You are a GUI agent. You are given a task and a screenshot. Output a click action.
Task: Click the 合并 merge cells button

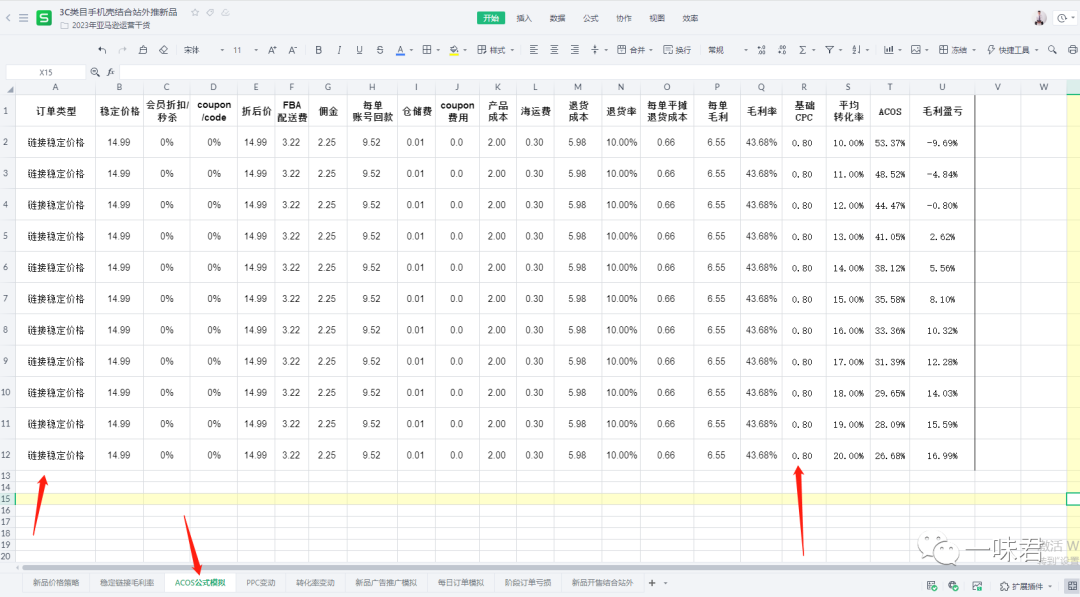point(634,50)
